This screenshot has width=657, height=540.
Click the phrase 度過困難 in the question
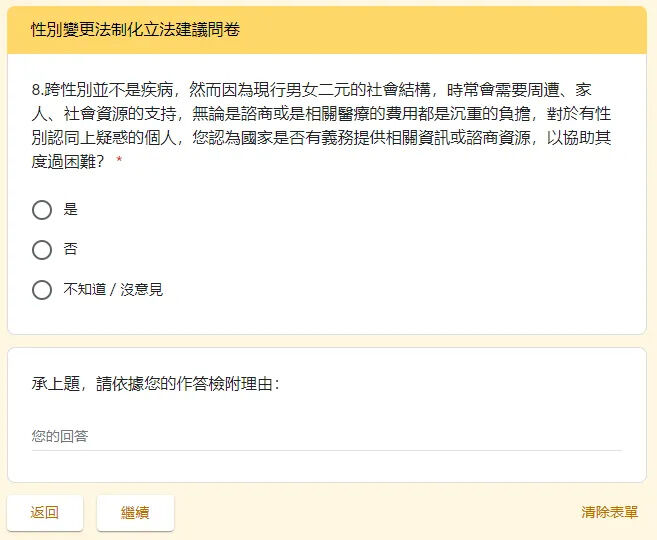(63, 162)
